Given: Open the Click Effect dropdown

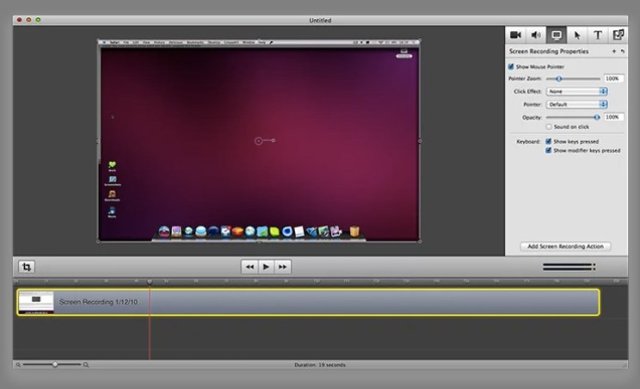Looking at the screenshot, I should 577,91.
